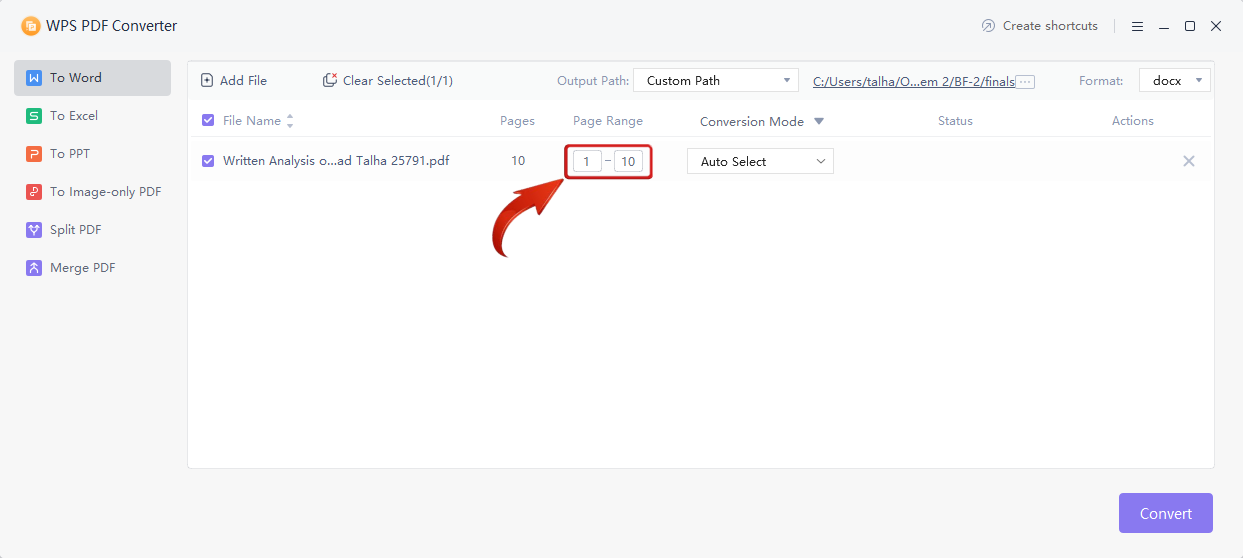Browse output folder with the ellipsis button
The width and height of the screenshot is (1243, 558).
pos(1025,82)
